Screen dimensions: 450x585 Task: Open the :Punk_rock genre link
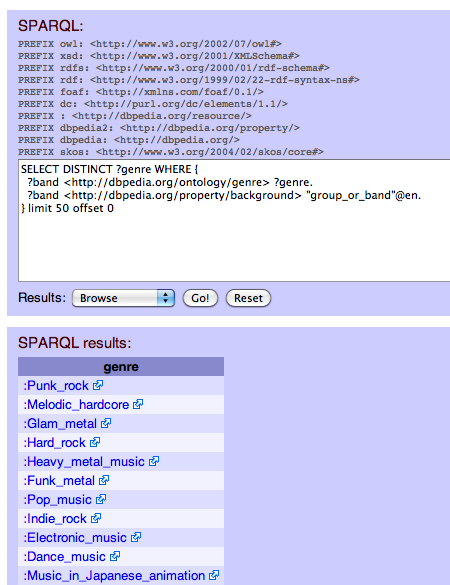[56, 385]
